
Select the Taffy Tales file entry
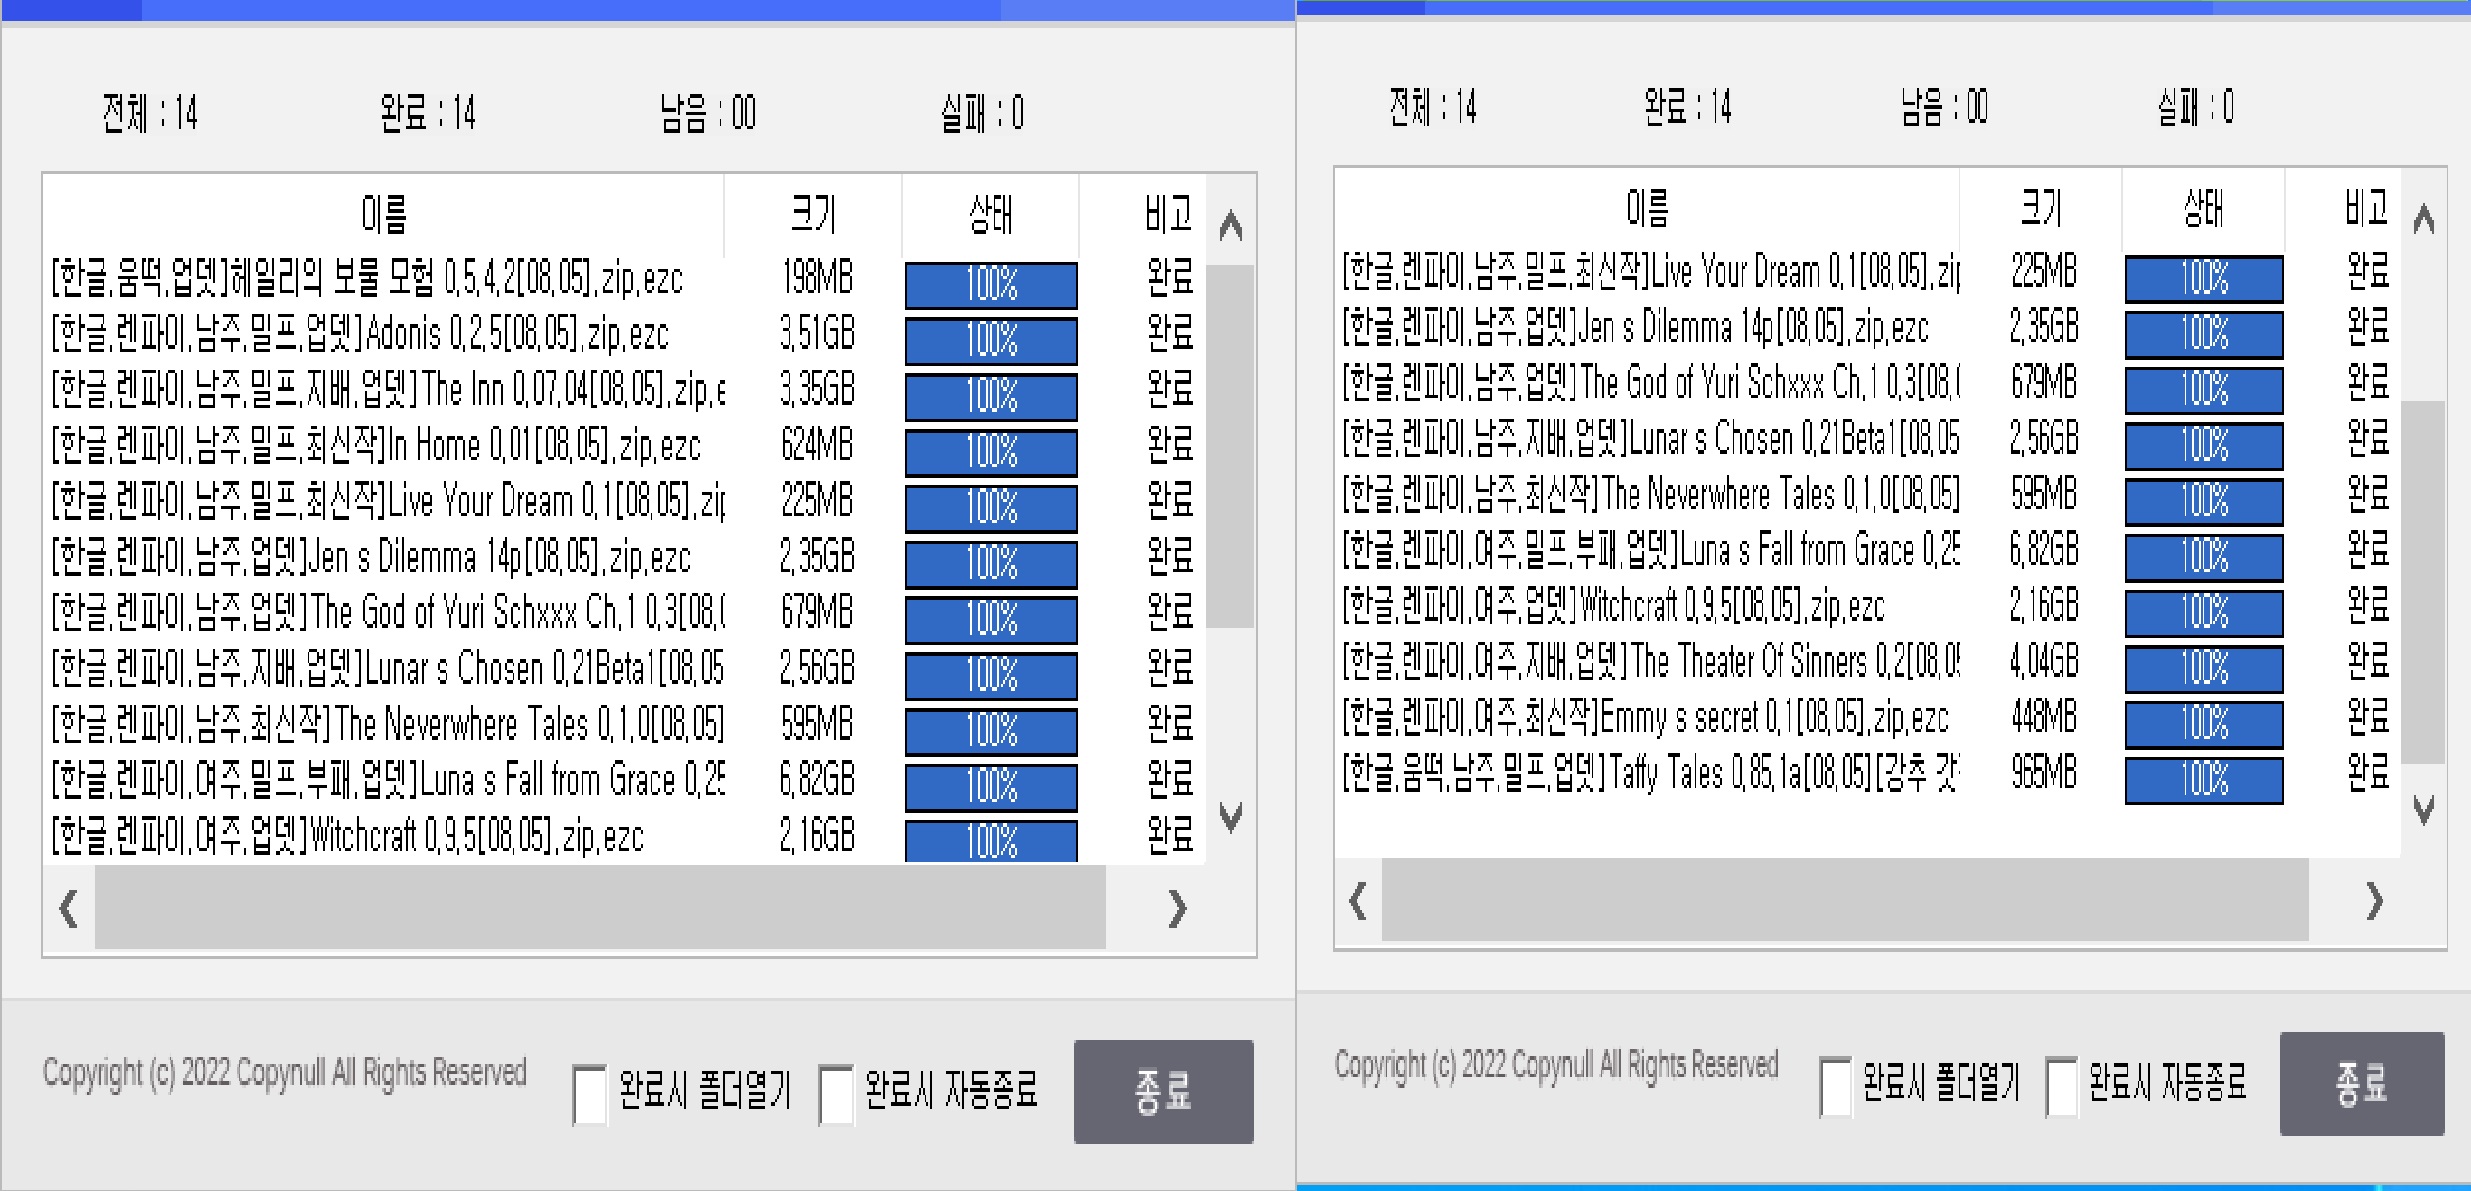[x=1650, y=773]
